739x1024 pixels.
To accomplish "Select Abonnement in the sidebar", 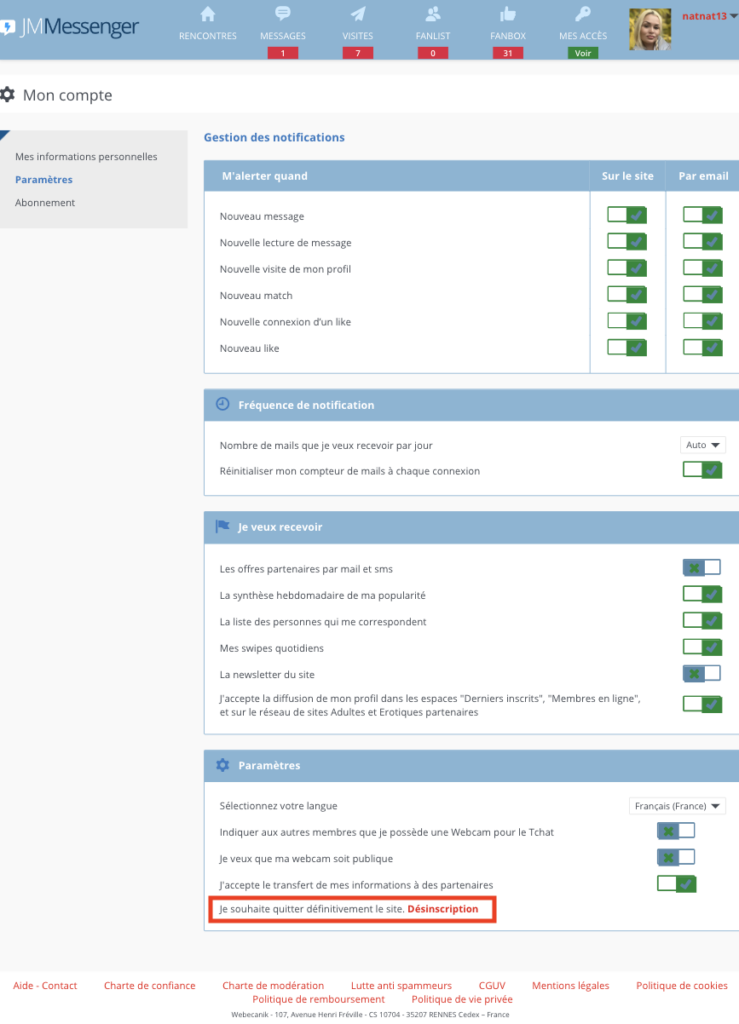I will (x=45, y=202).
